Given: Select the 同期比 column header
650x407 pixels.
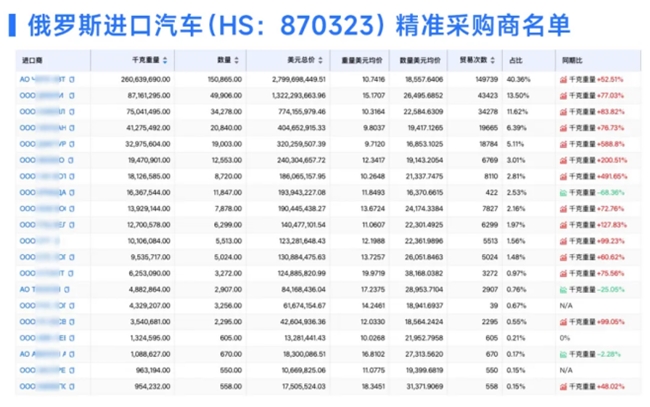Looking at the screenshot, I should pos(571,61).
